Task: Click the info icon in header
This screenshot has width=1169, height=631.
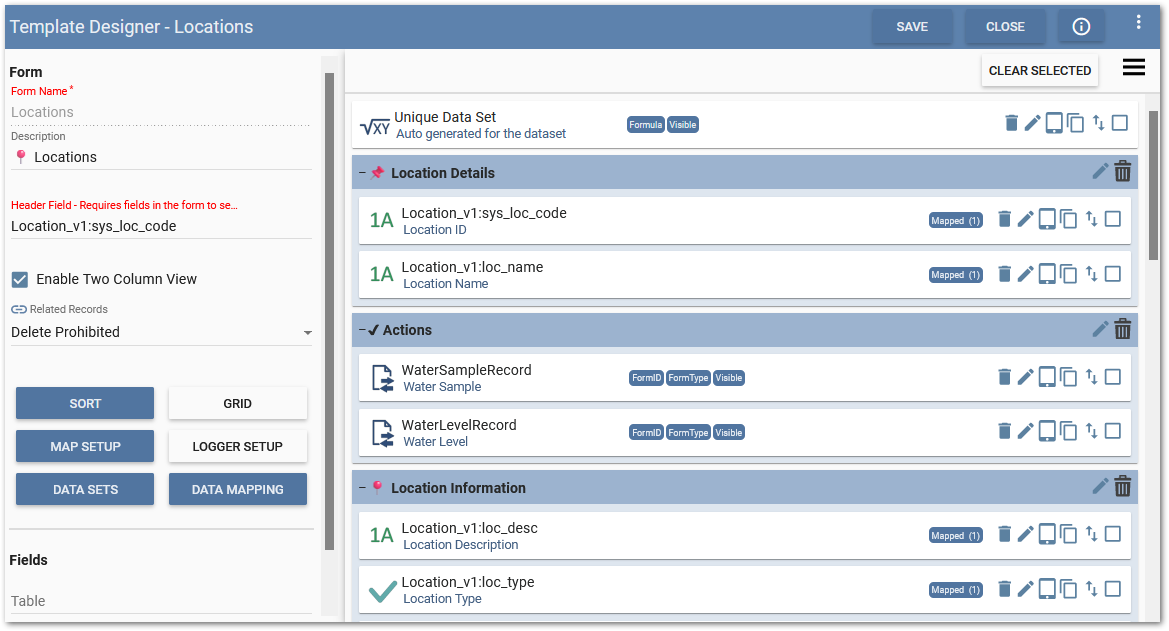Action: (x=1081, y=27)
